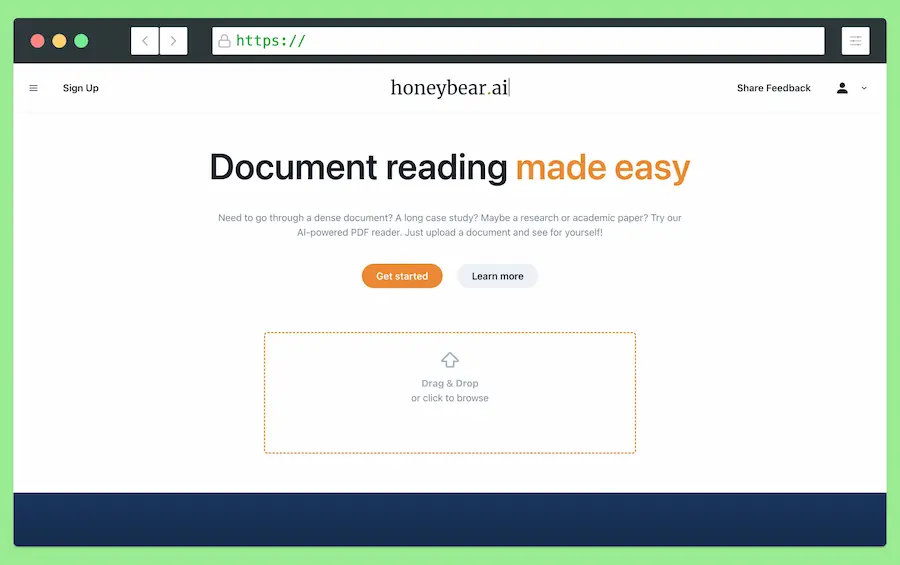Click the 'Need to go through a dense document' paragraph
Screen dimensions: 900x565
coord(449,225)
